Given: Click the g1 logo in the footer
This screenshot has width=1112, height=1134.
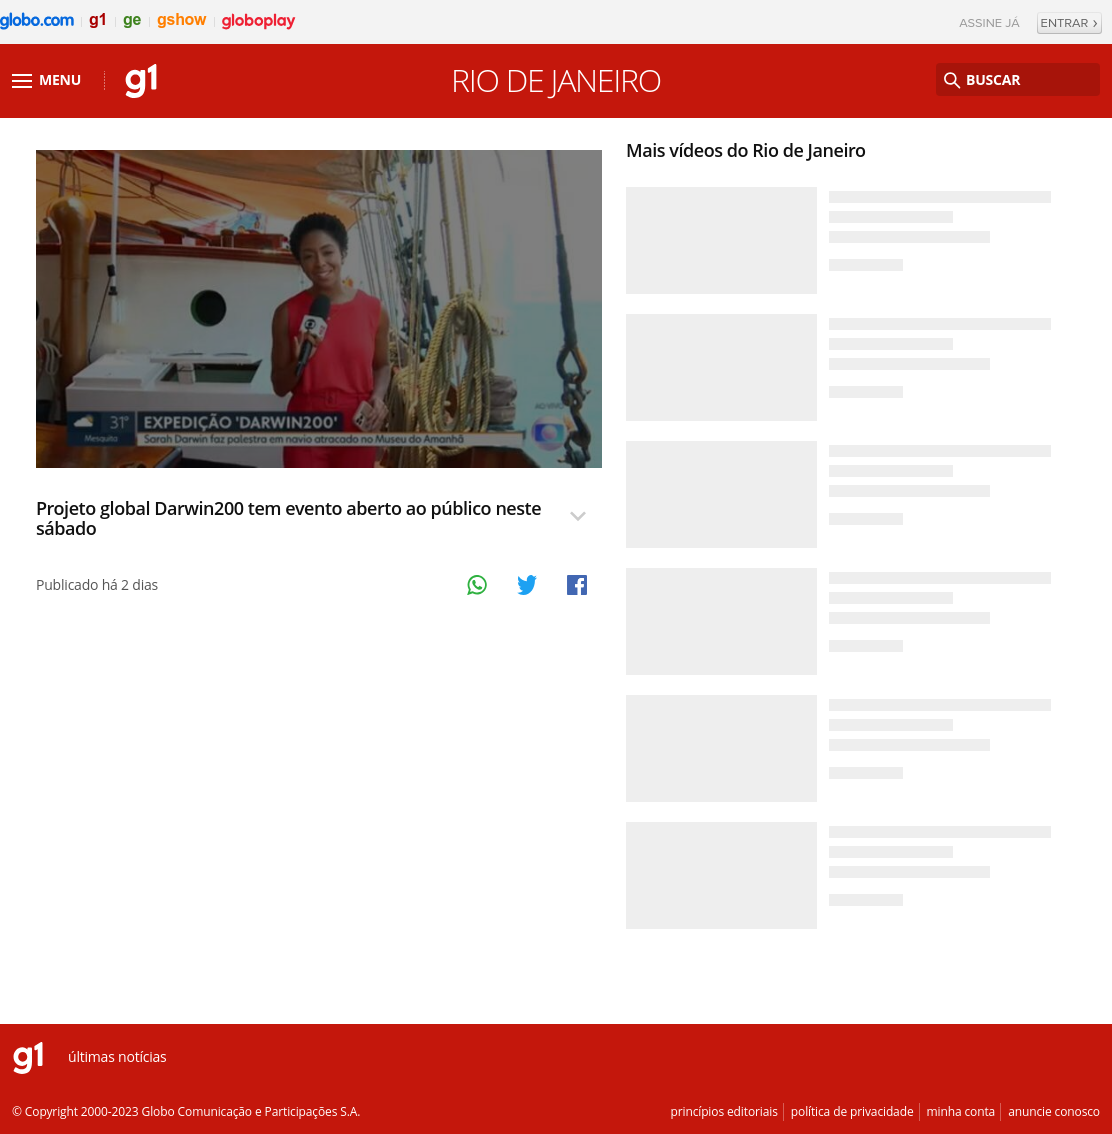Looking at the screenshot, I should [28, 1057].
